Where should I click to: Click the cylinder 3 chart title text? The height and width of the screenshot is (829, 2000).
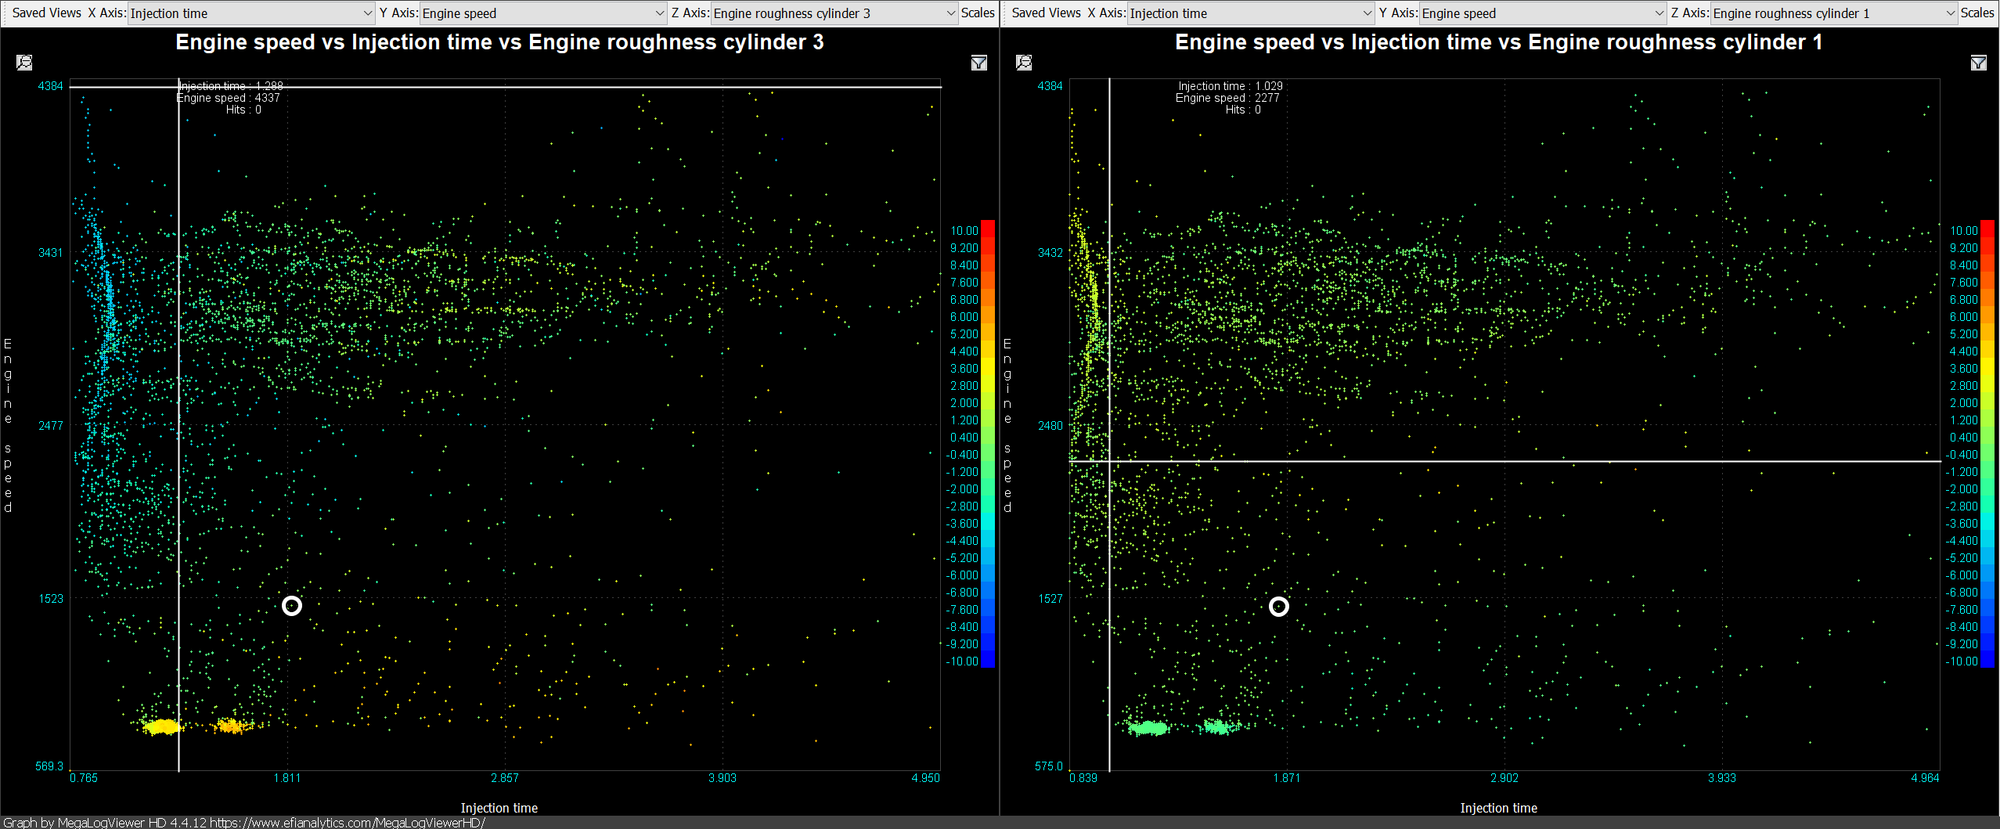click(x=499, y=42)
